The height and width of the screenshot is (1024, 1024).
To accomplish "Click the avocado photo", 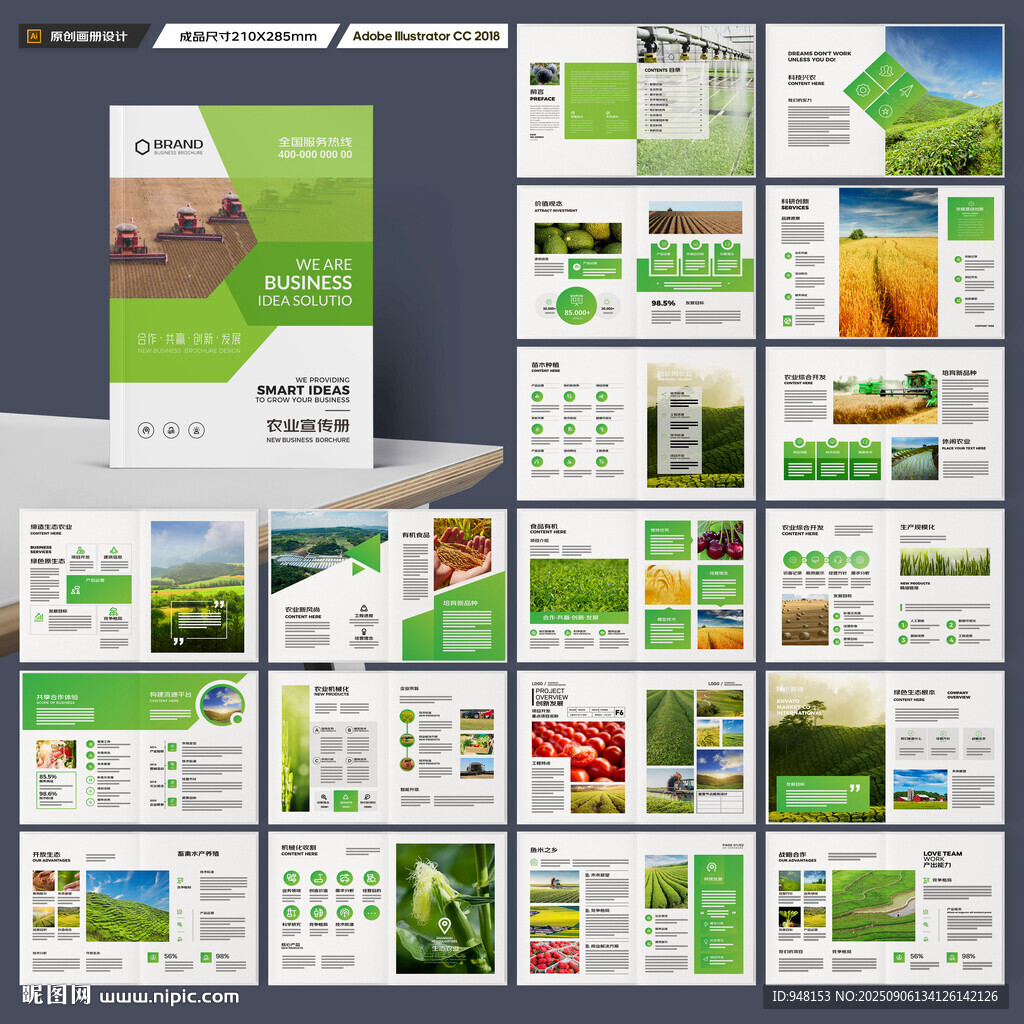I will pyautogui.click(x=578, y=238).
